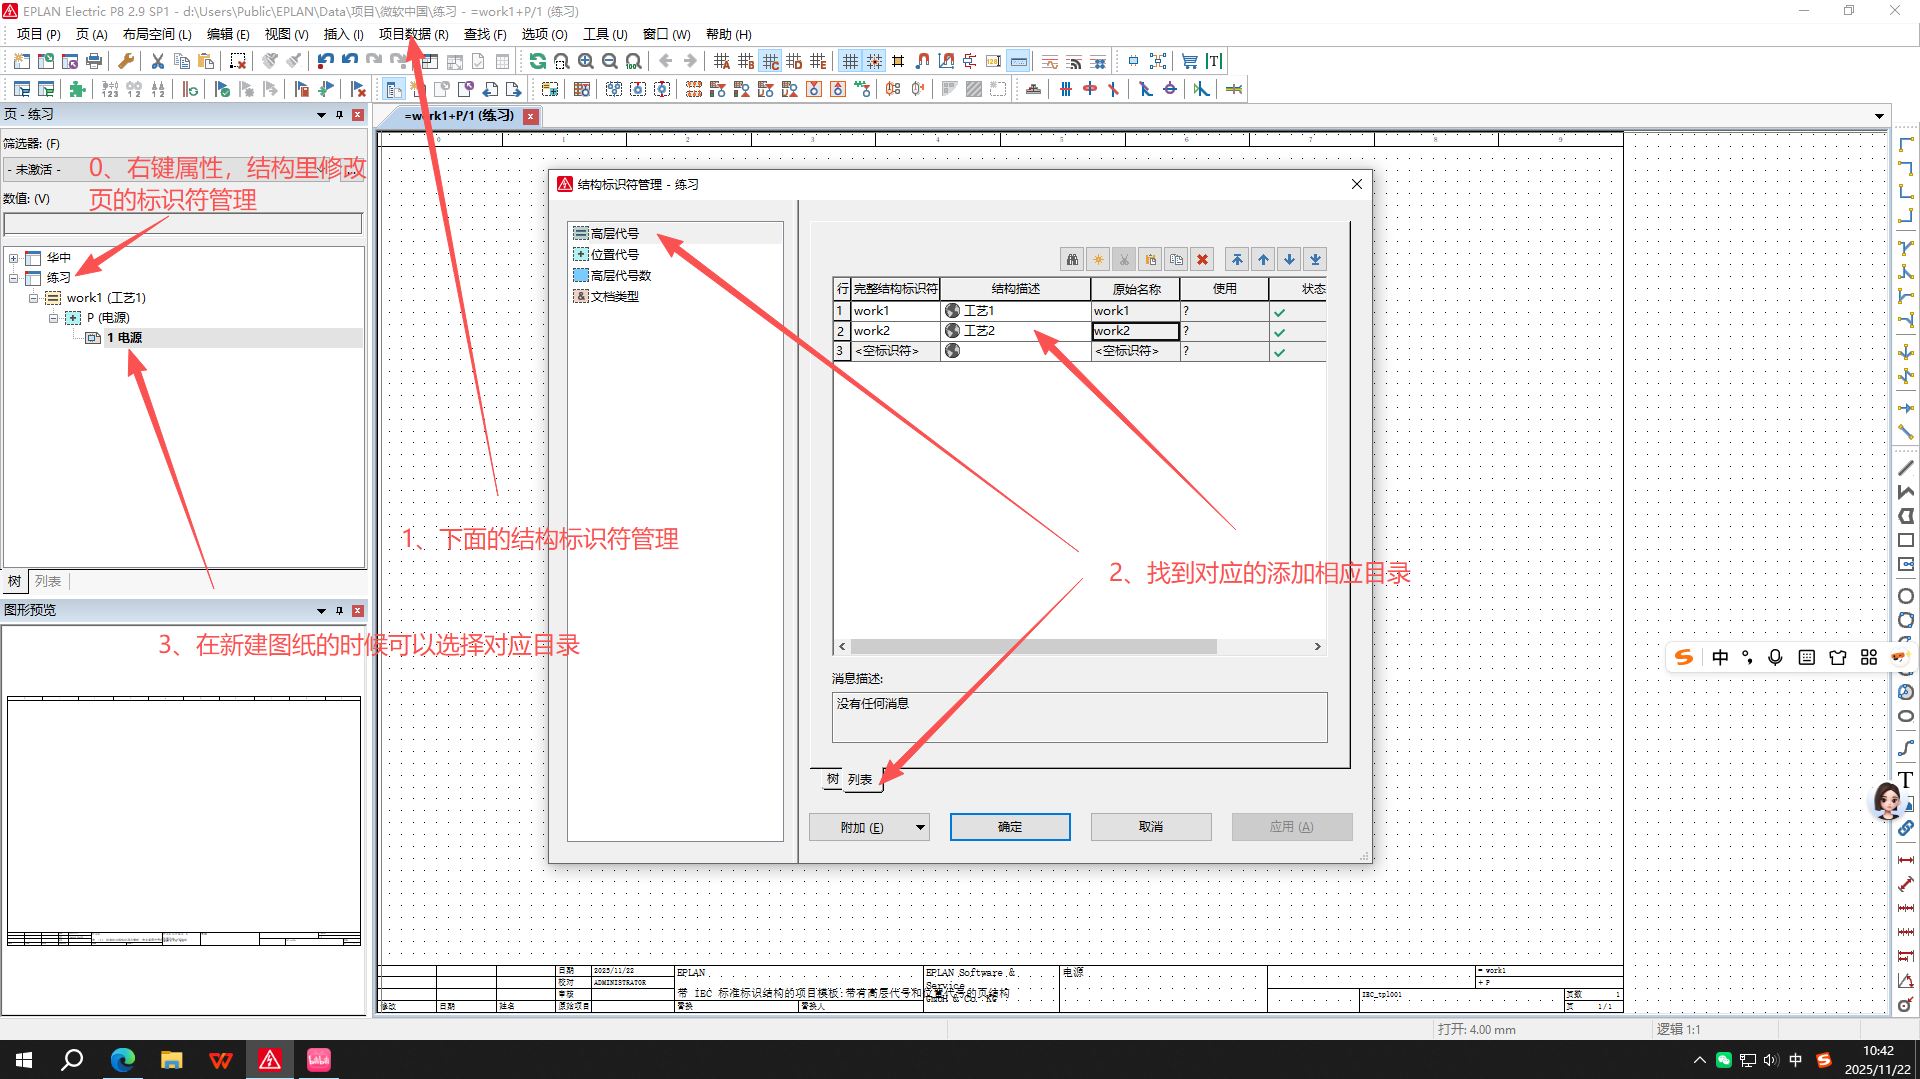Select the circle tool in the right toolbar
The image size is (1920, 1079).
[1906, 596]
